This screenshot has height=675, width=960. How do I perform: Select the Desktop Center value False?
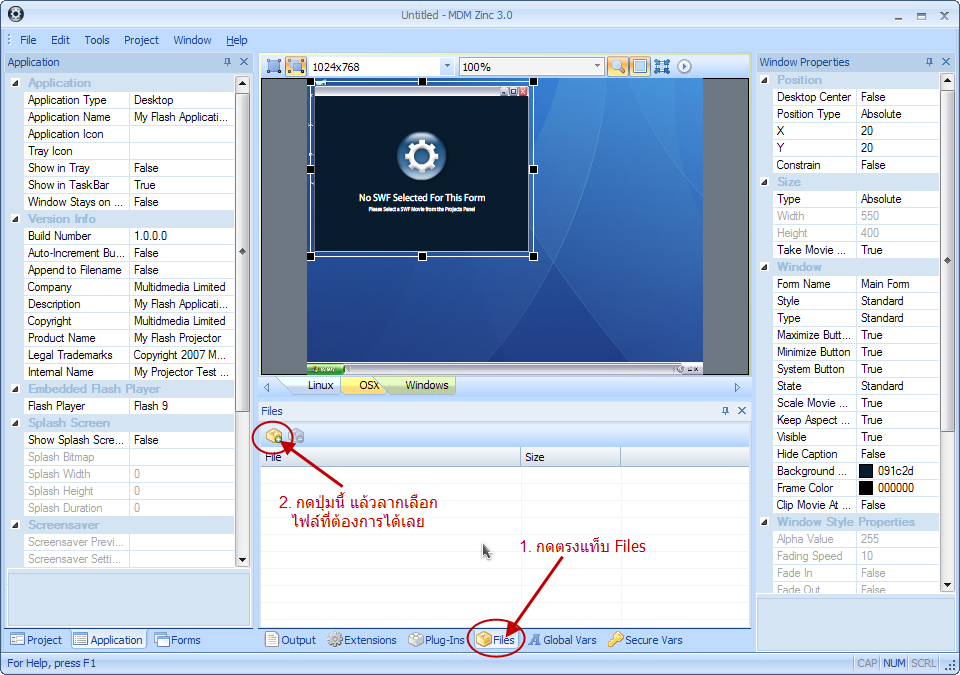click(x=898, y=97)
